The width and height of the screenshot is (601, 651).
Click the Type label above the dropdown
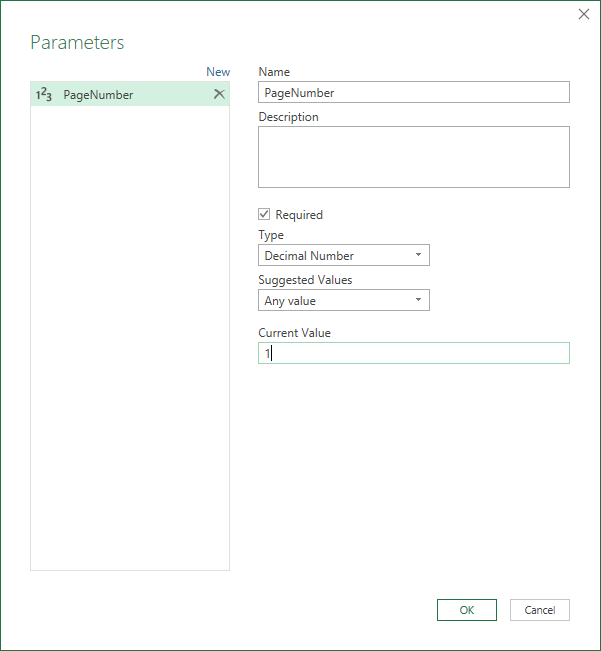(271, 235)
